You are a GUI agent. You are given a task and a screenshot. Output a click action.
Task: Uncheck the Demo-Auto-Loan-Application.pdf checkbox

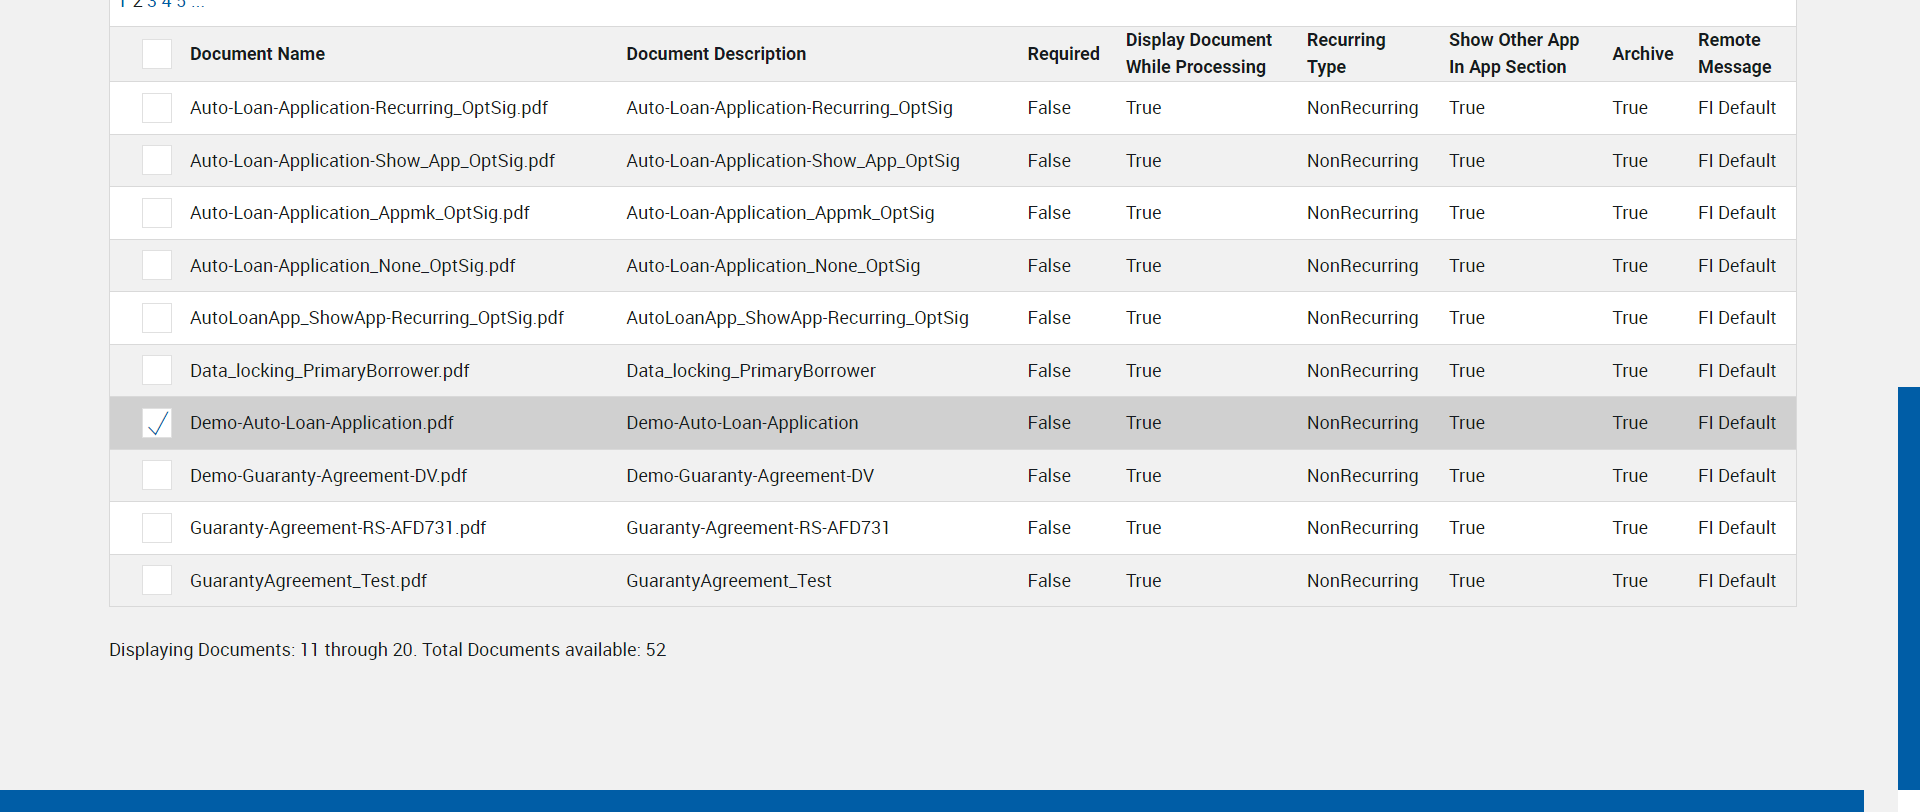(157, 423)
